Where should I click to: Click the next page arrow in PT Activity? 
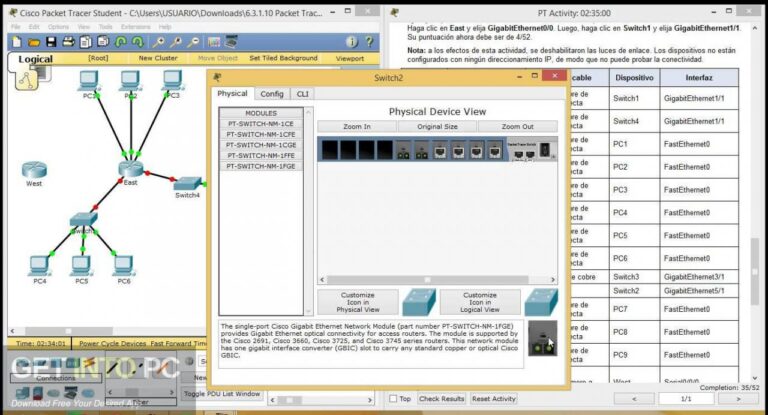(739, 399)
